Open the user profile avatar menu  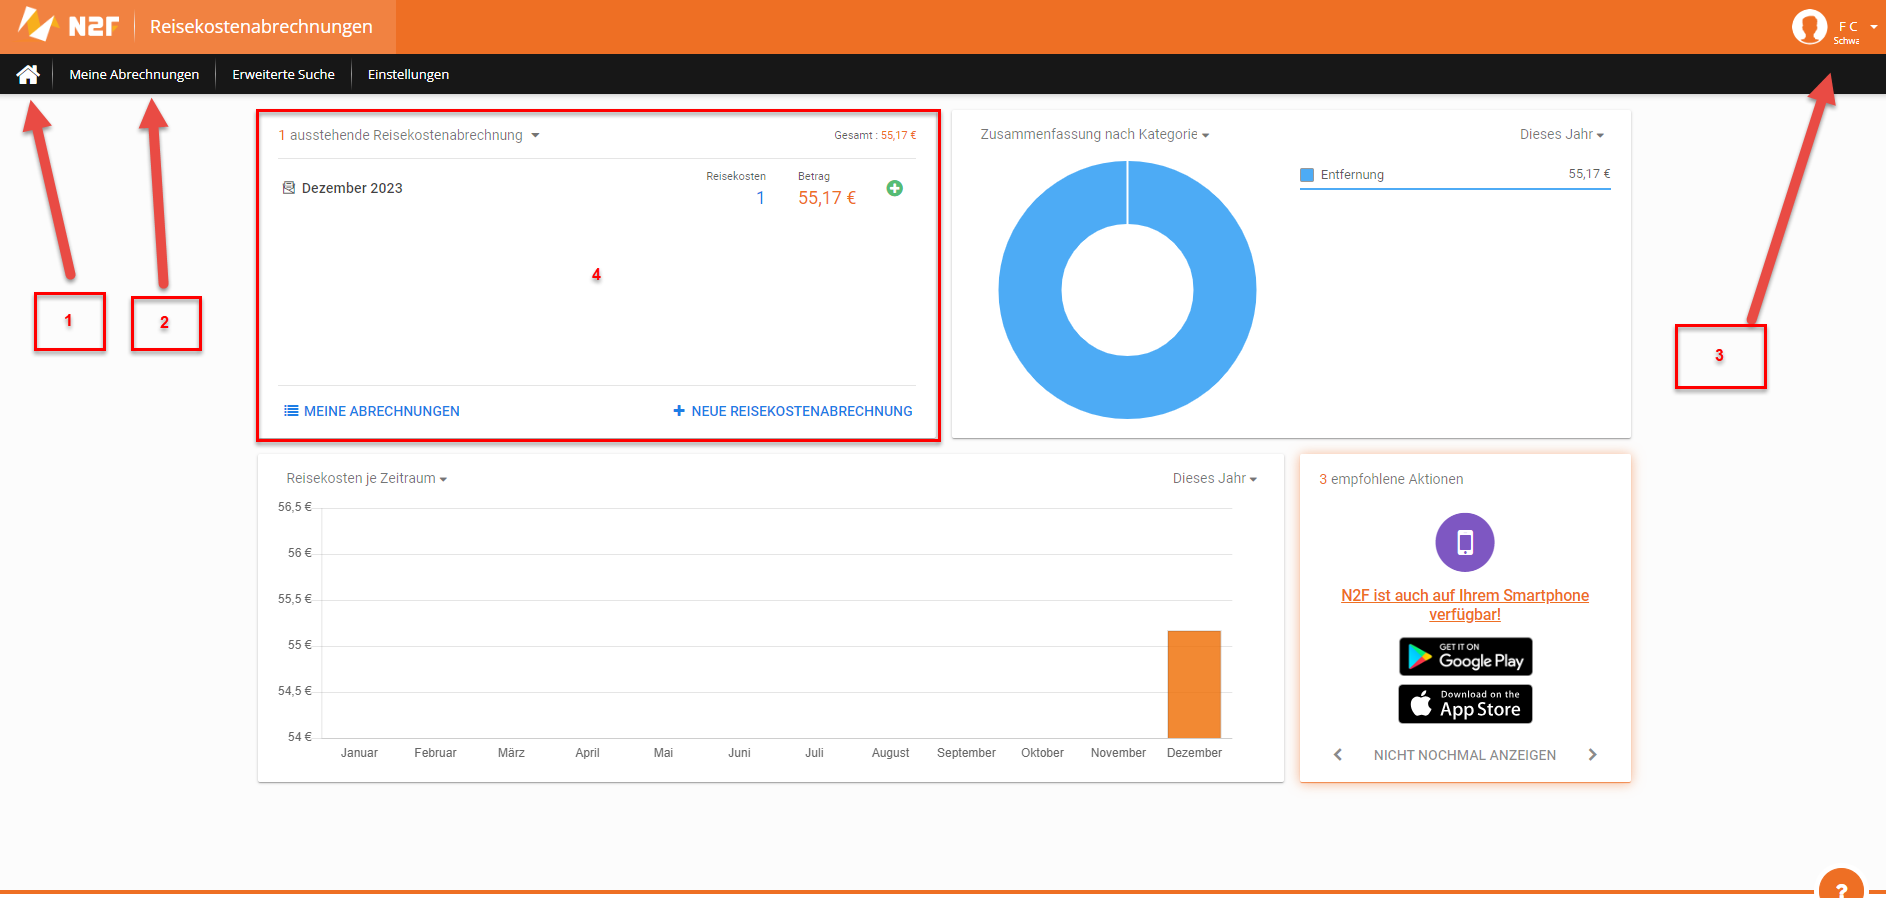point(1809,27)
